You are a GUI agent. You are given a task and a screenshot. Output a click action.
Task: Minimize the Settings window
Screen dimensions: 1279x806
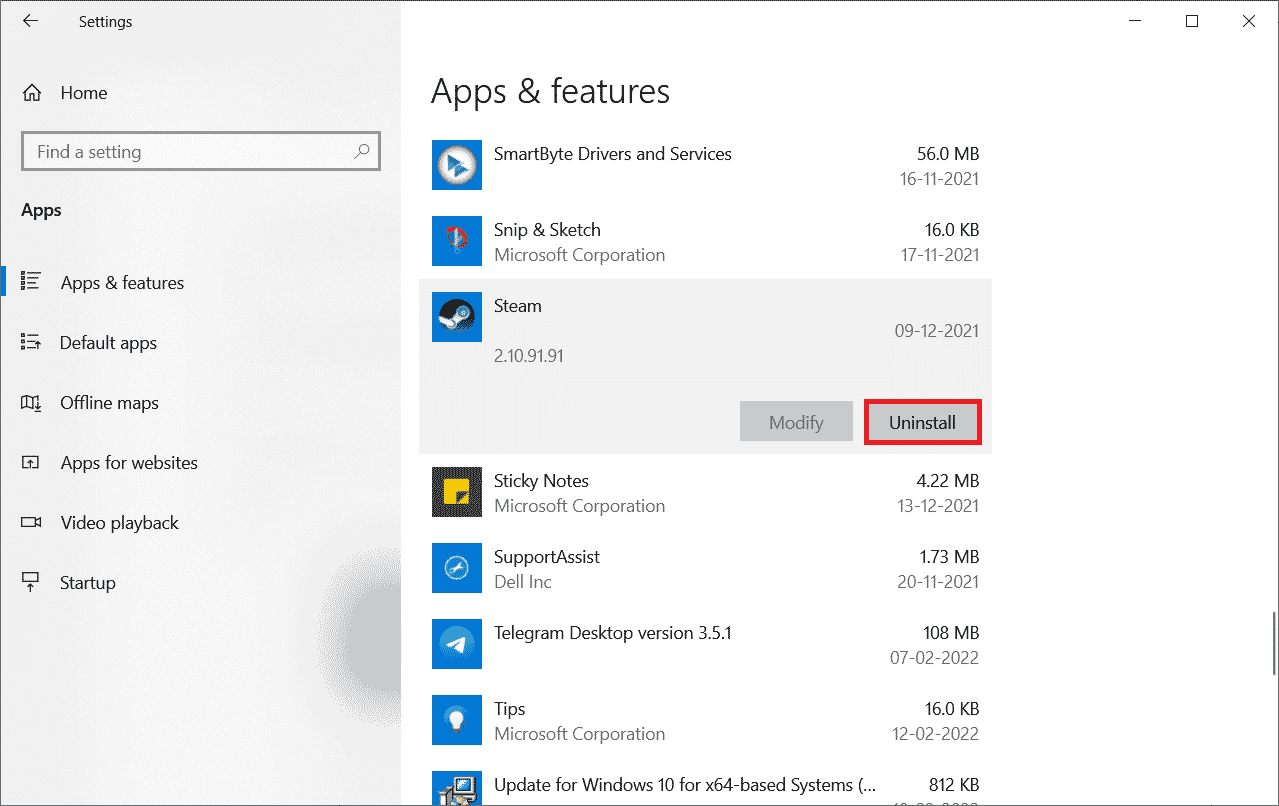tap(1133, 21)
